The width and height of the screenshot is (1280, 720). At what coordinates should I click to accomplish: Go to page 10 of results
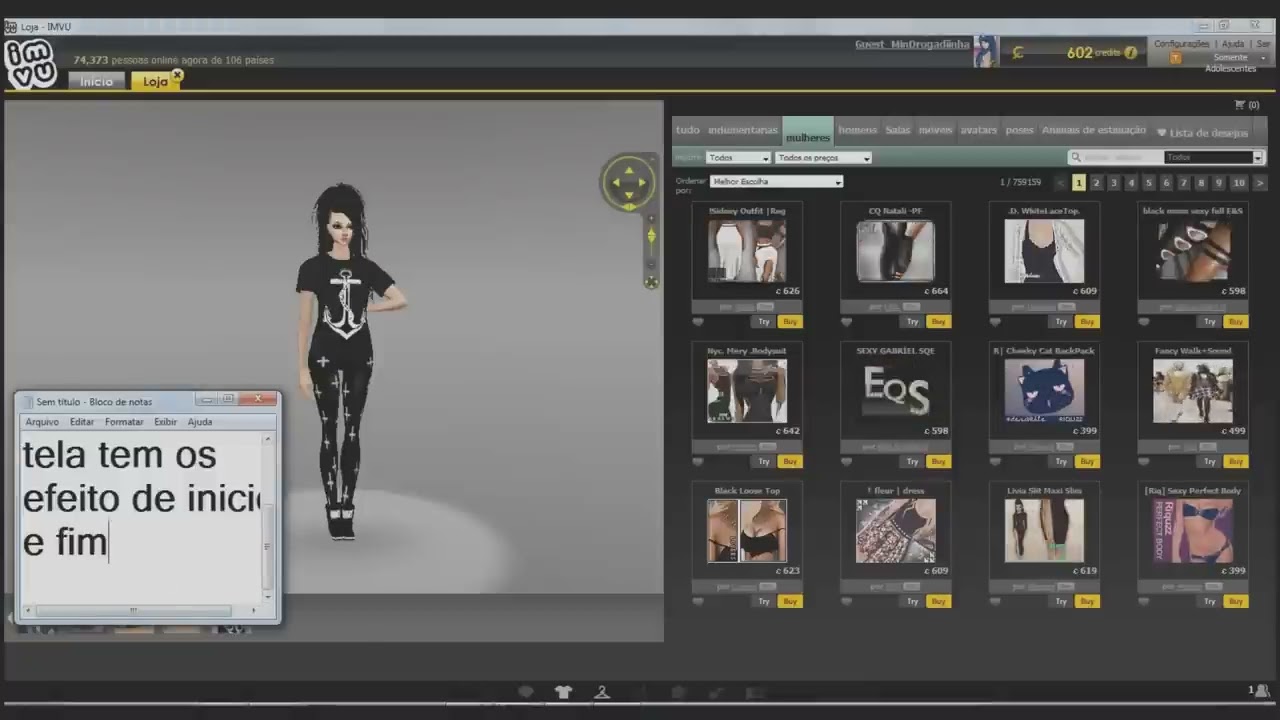pos(1239,183)
